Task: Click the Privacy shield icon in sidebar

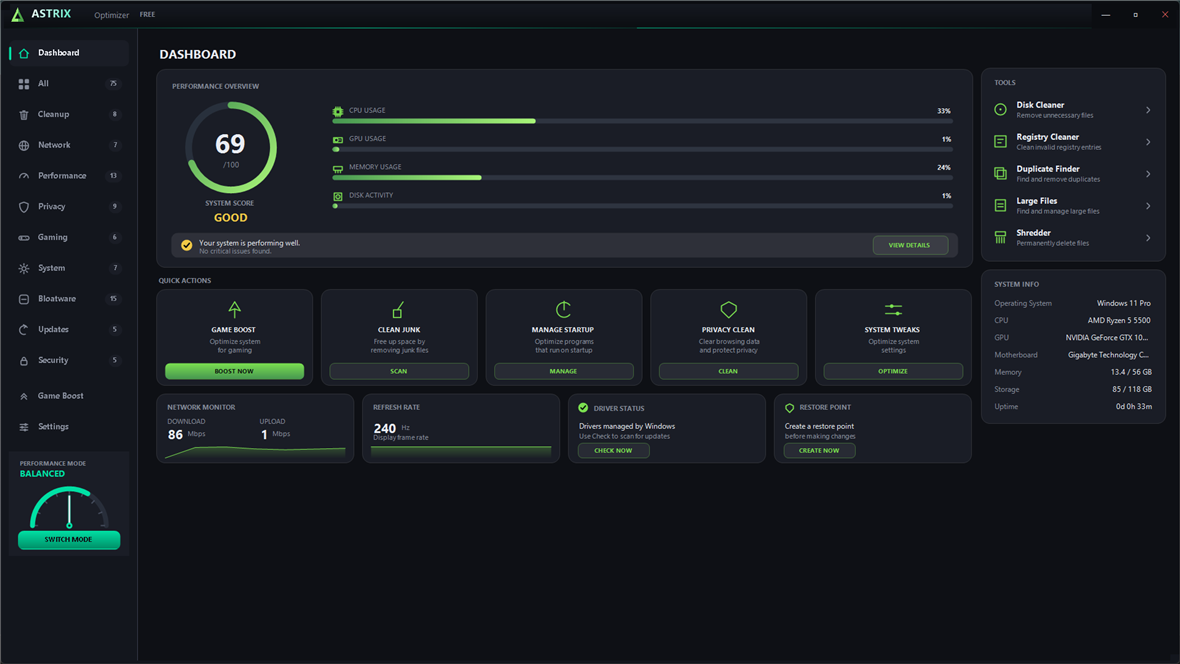Action: (x=24, y=207)
